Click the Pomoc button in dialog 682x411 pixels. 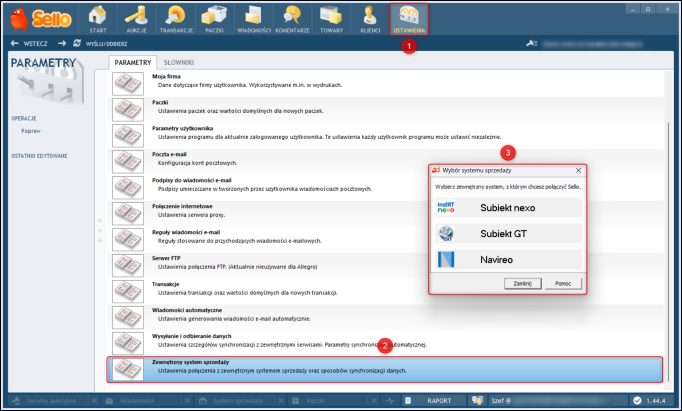(x=563, y=284)
